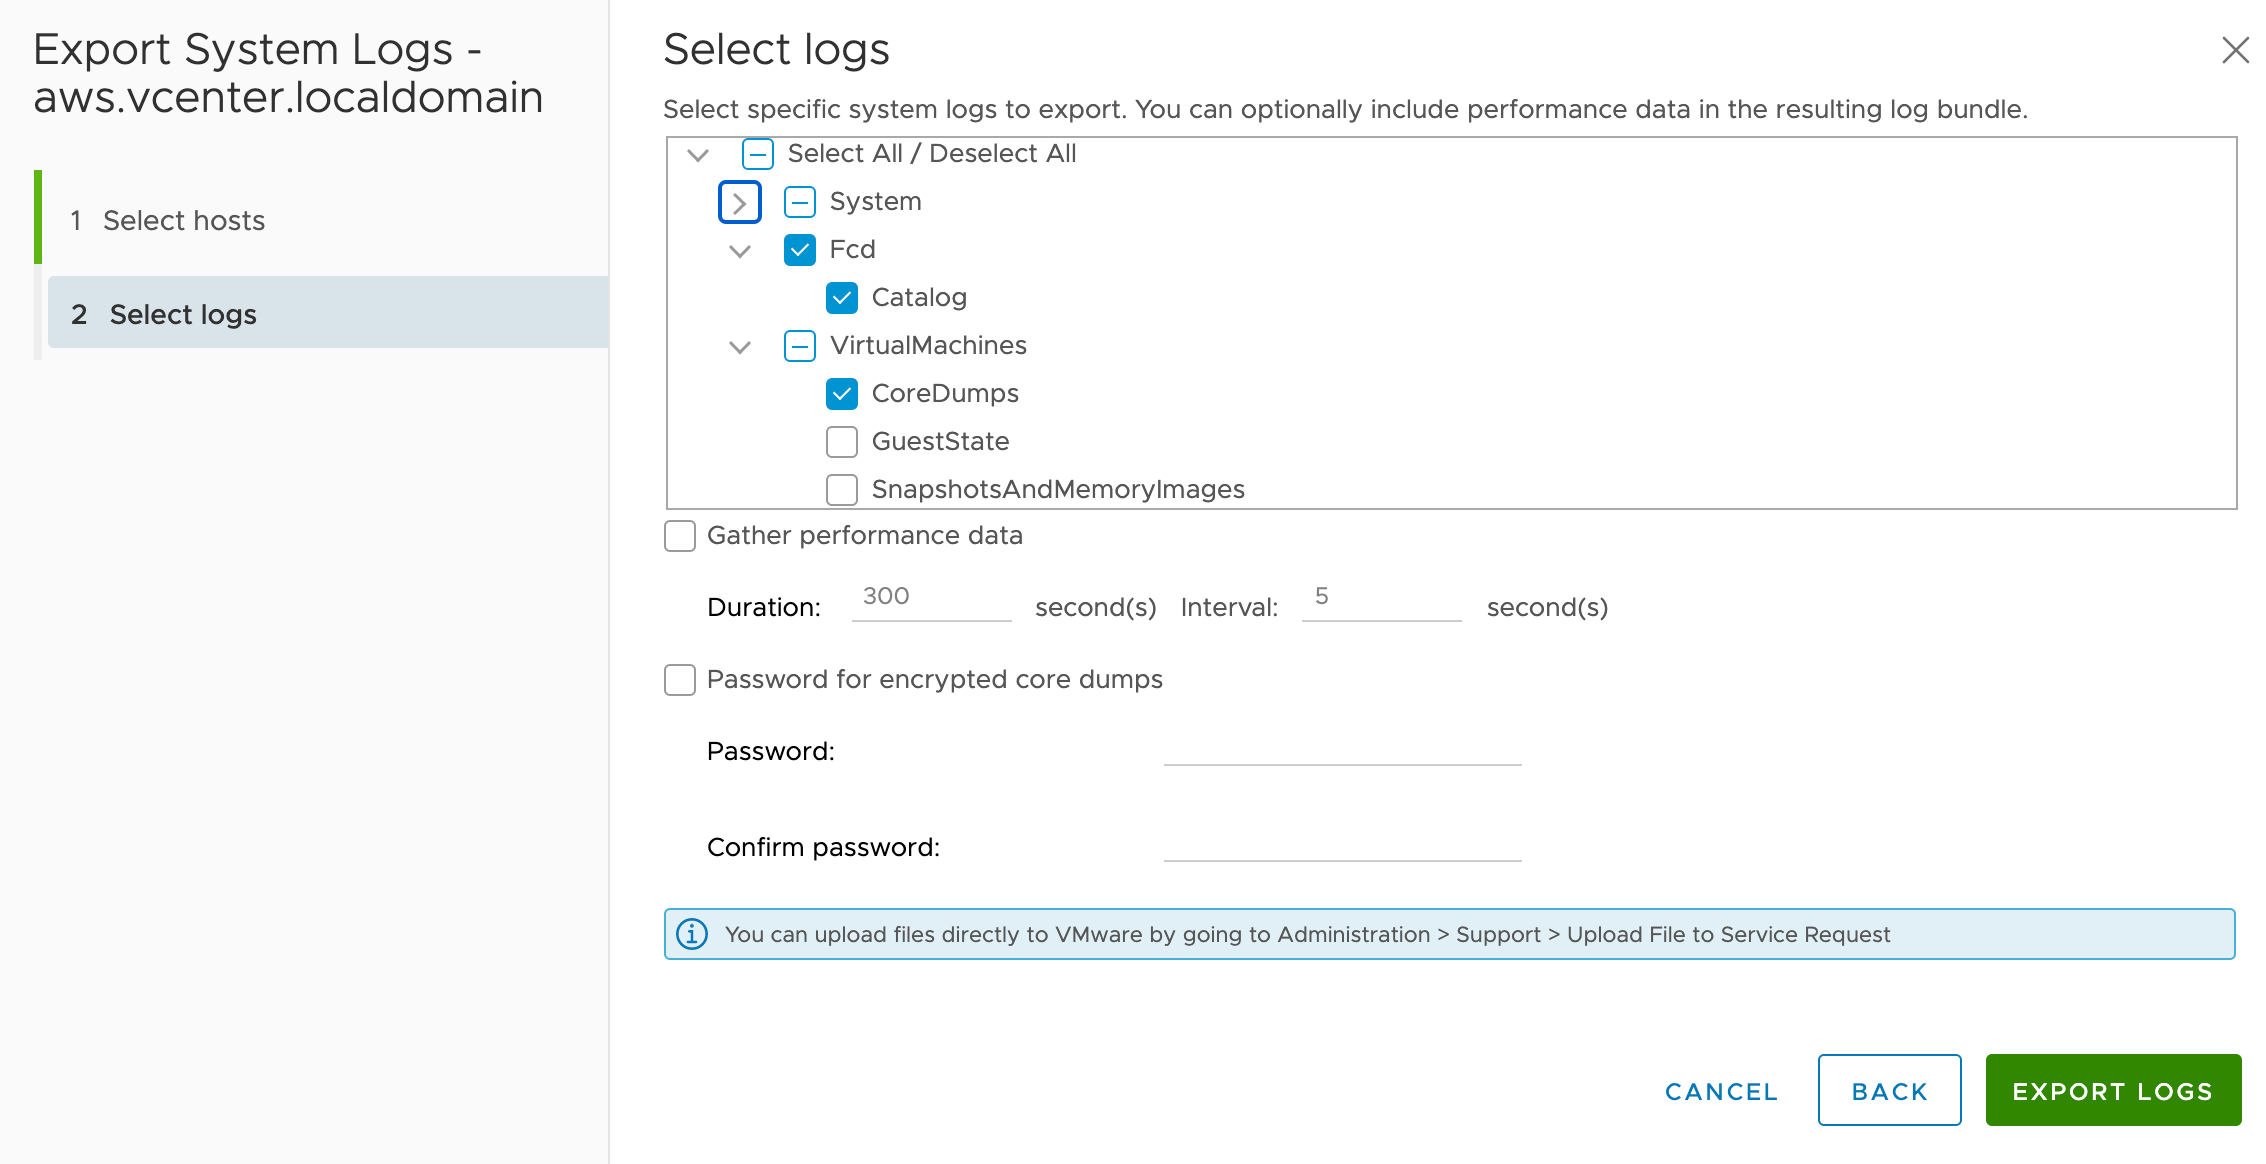This screenshot has height=1164, width=2266.
Task: Dismiss the info notification icon
Action: (693, 933)
